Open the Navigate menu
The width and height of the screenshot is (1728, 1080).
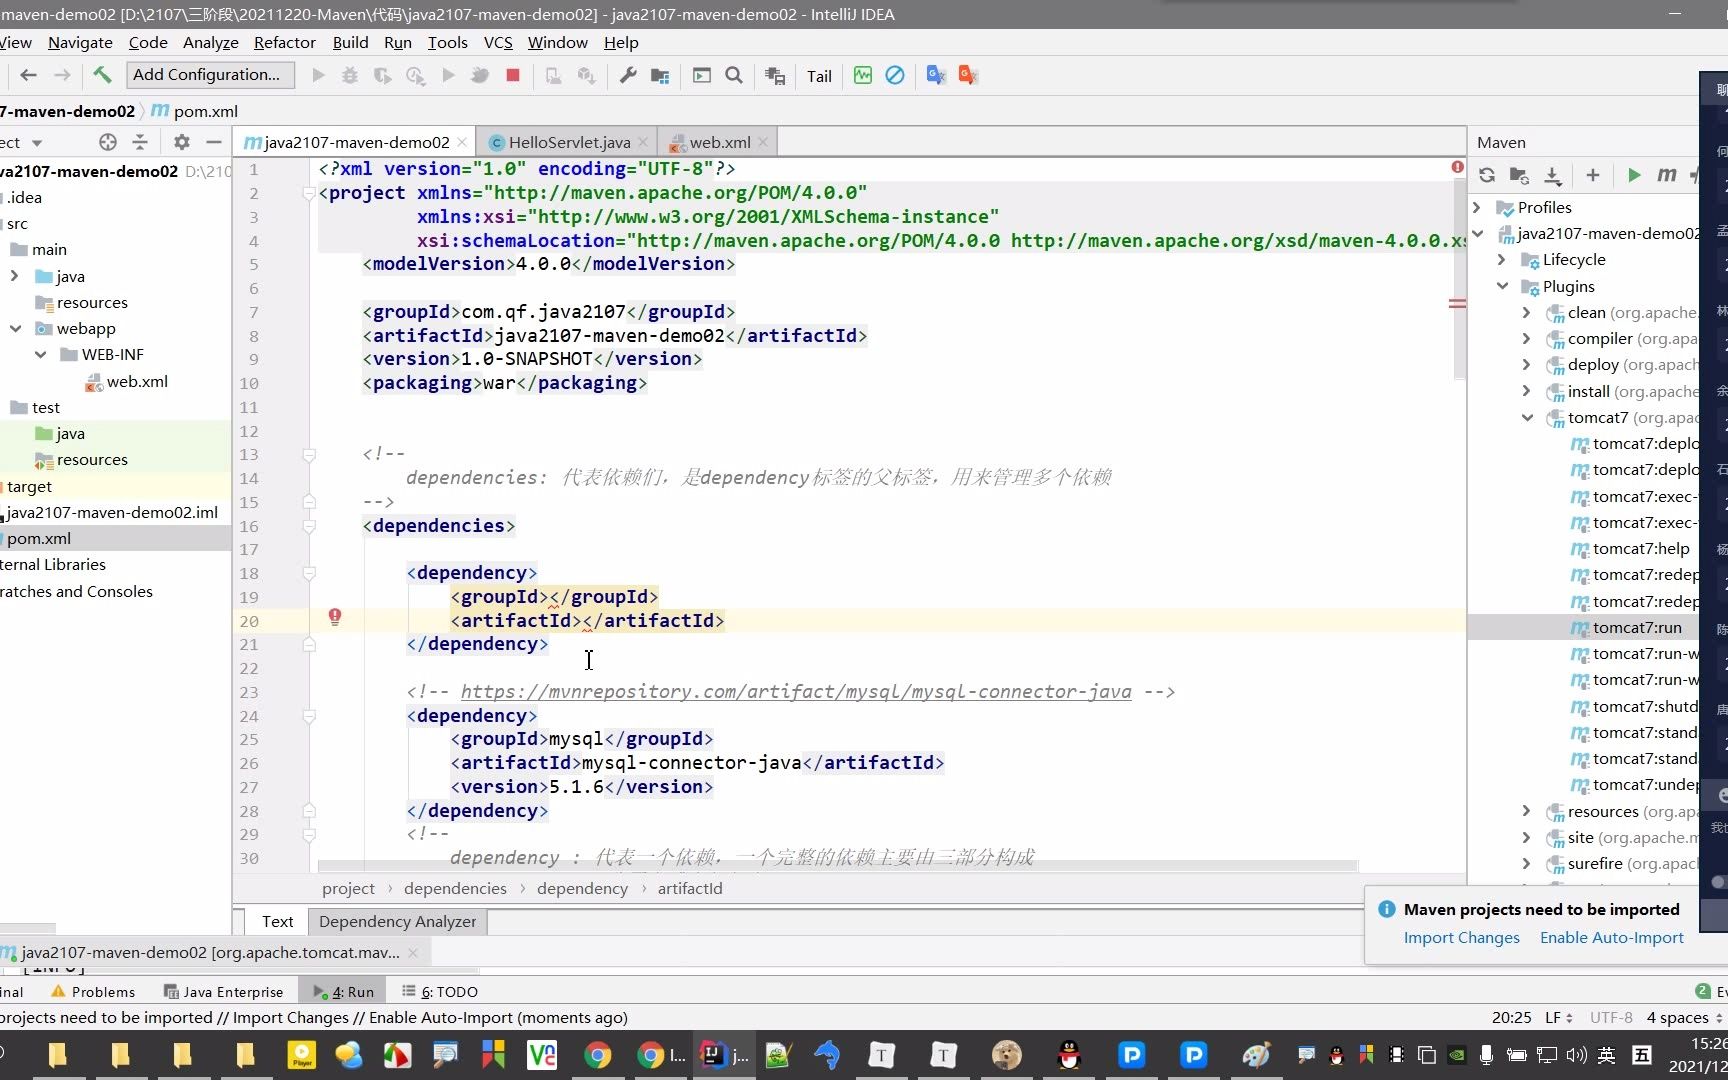tap(80, 42)
